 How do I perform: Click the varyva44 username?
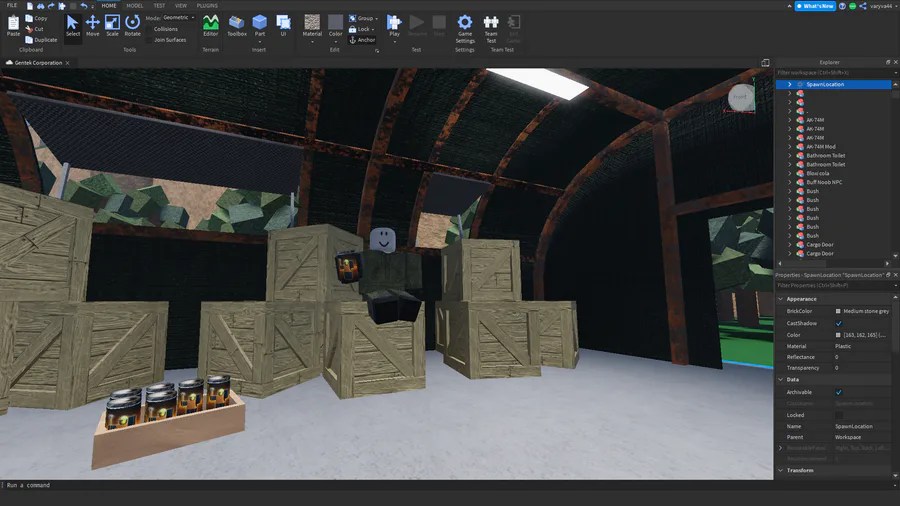coord(881,6)
